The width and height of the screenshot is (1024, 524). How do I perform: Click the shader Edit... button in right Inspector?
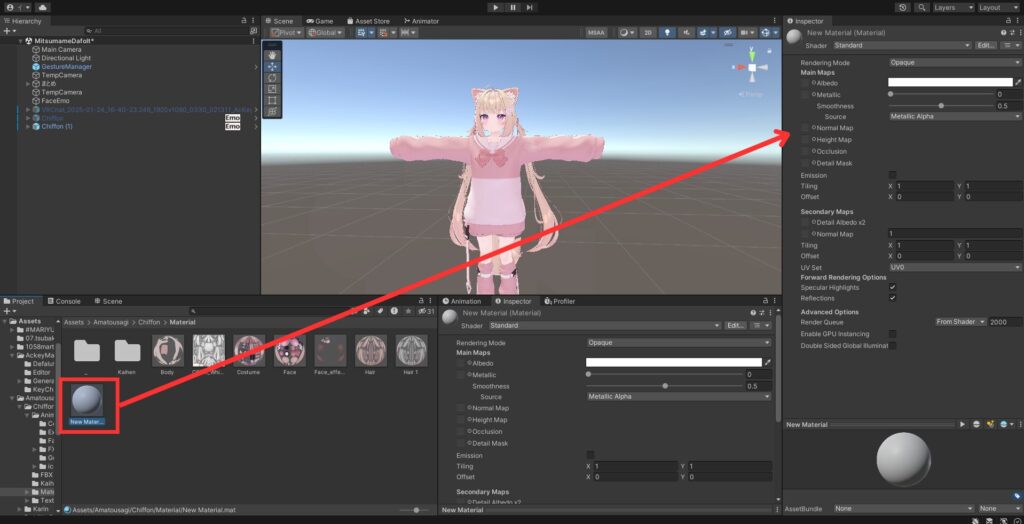(x=985, y=45)
